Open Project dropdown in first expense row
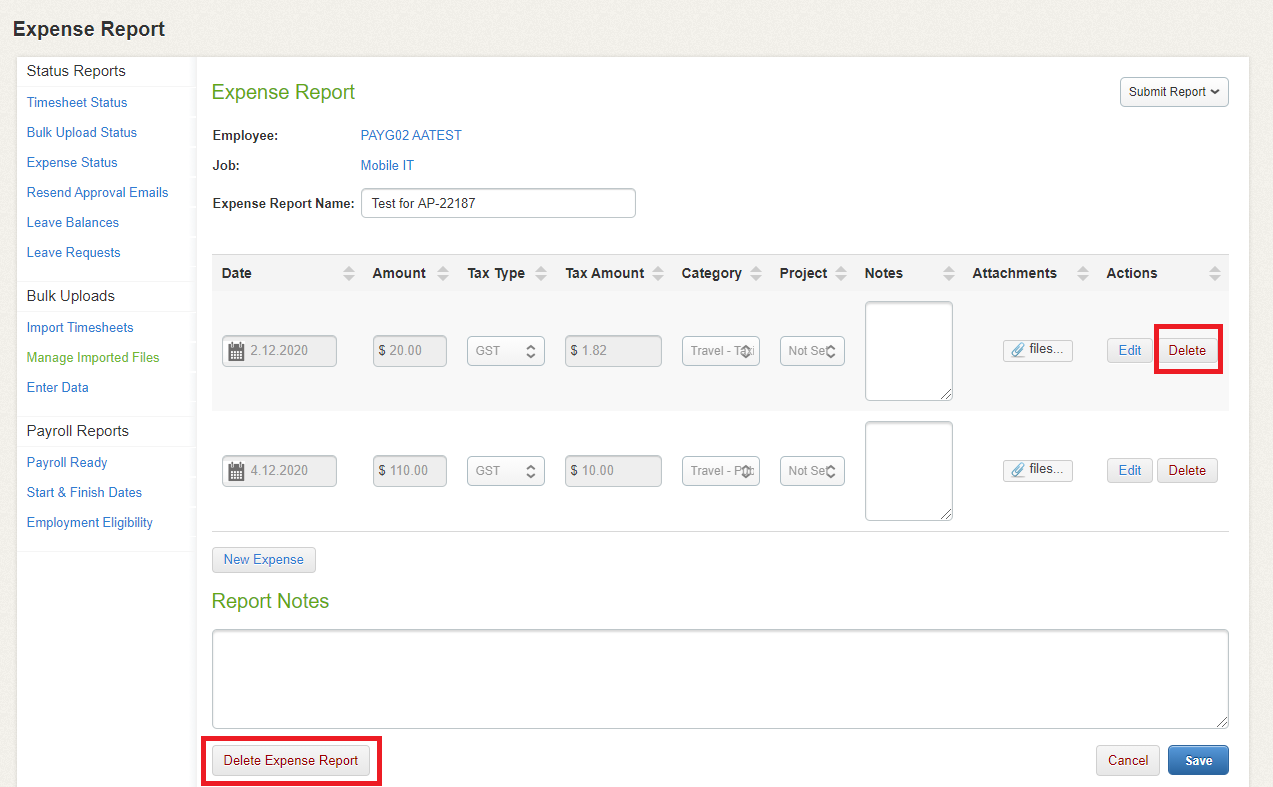The width and height of the screenshot is (1273, 787). pyautogui.click(x=812, y=351)
